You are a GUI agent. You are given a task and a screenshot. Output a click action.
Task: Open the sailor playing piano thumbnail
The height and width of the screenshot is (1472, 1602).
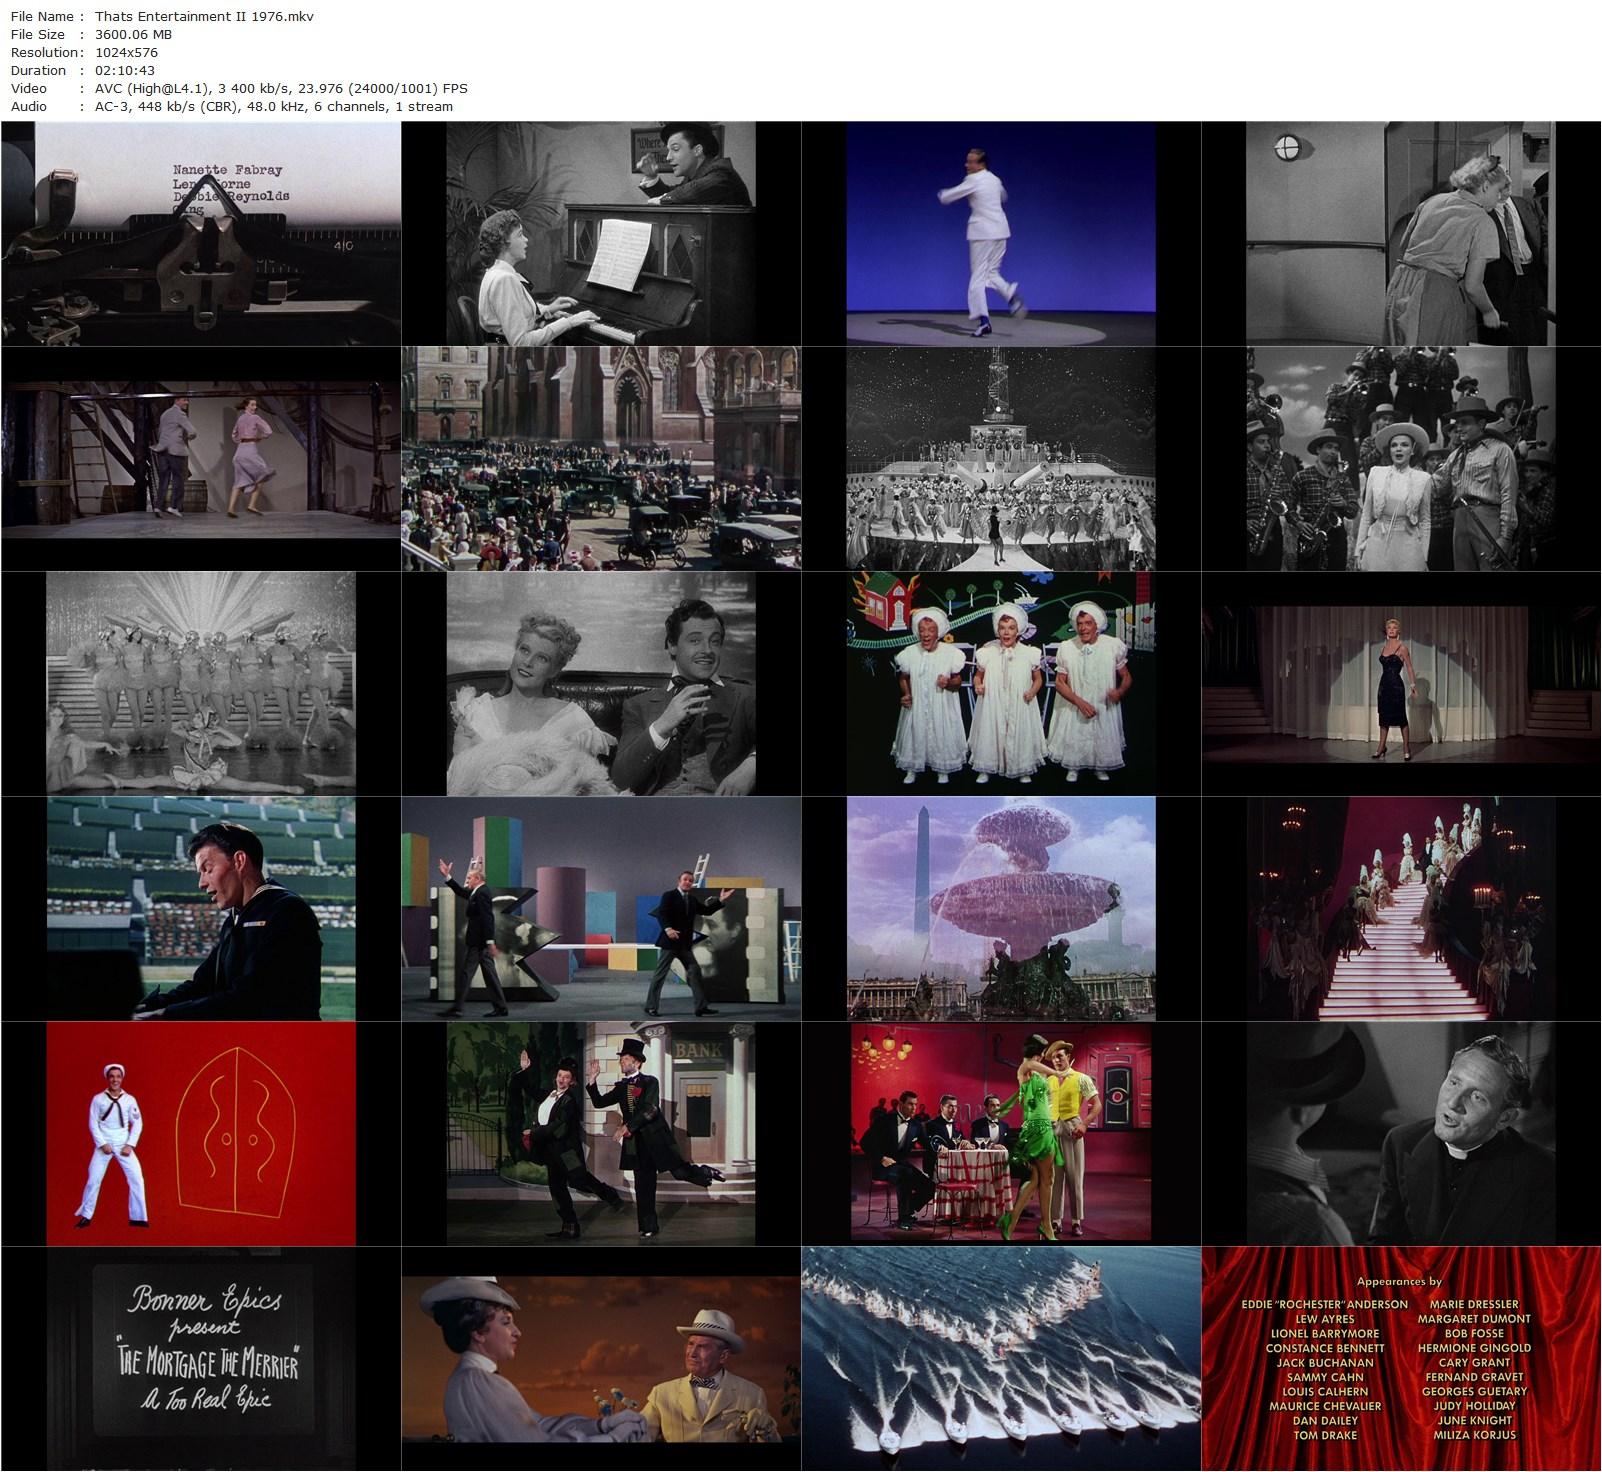201,909
